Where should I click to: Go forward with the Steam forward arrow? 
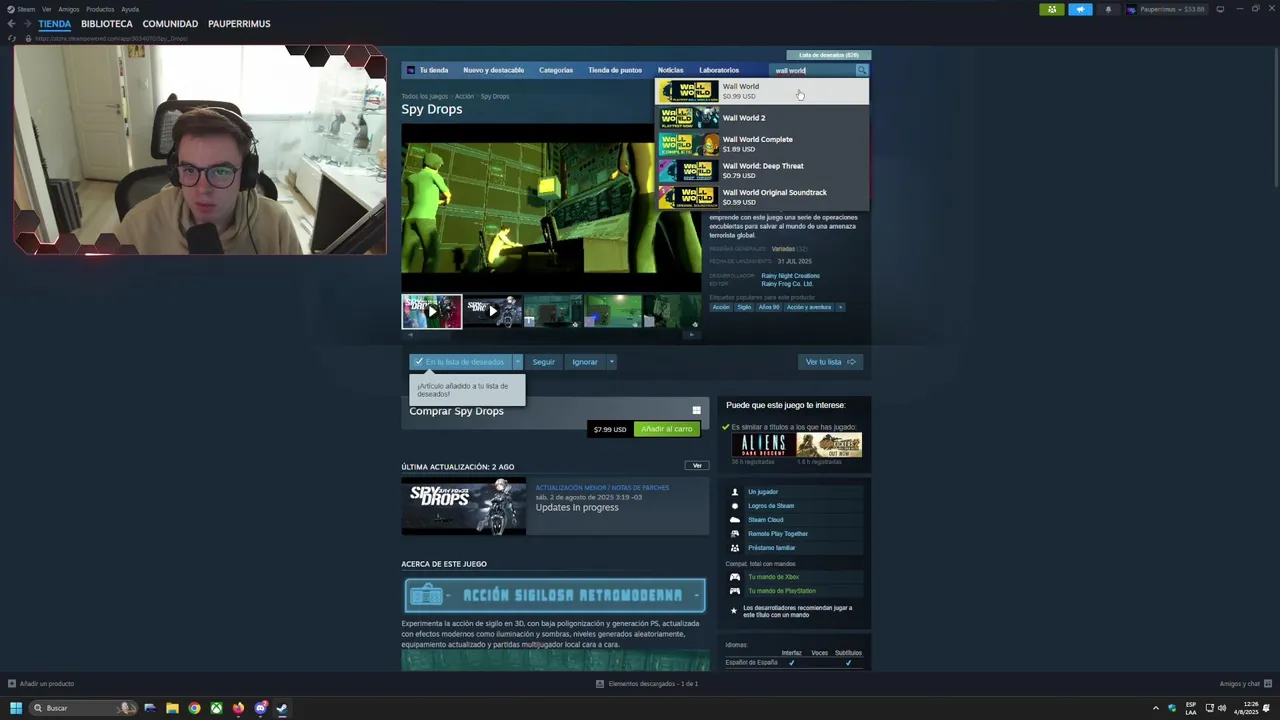(26, 24)
